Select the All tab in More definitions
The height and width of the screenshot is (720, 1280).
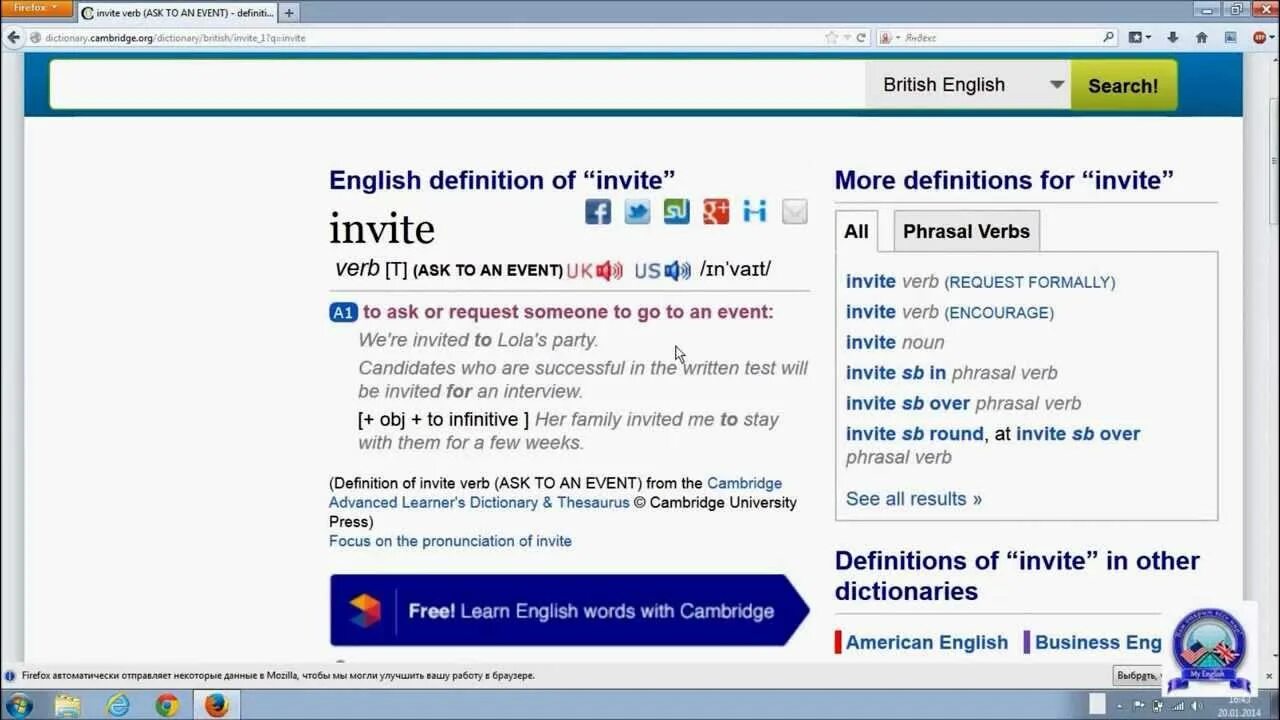point(856,231)
